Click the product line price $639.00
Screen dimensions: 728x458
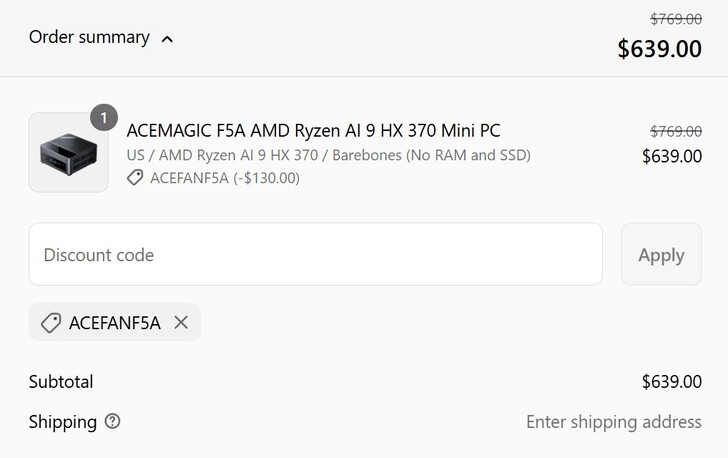[671, 156]
